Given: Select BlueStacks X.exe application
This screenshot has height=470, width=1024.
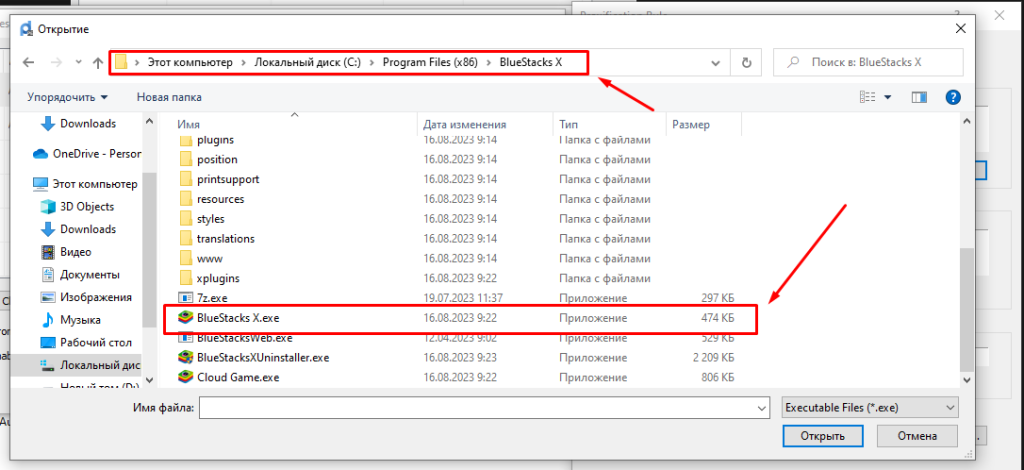Looking at the screenshot, I should tap(238, 318).
